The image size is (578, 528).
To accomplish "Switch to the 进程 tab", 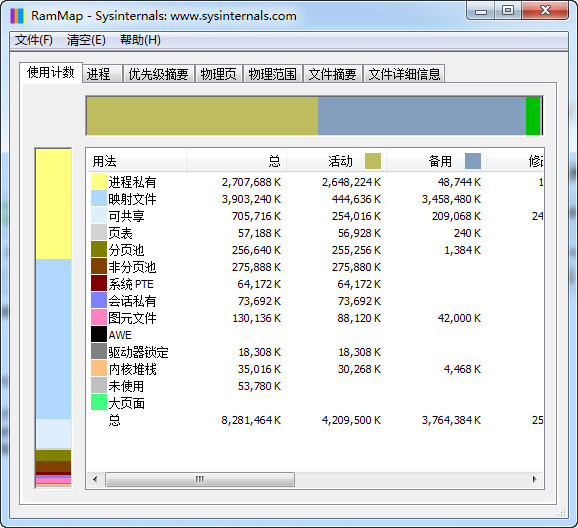I will [x=102, y=74].
